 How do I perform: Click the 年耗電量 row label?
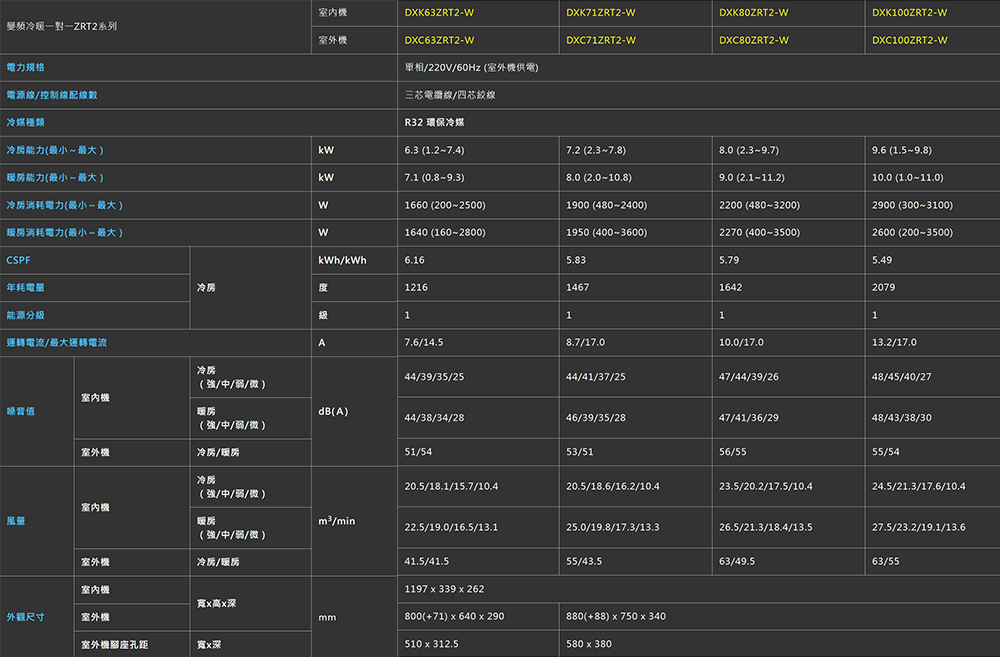point(26,288)
